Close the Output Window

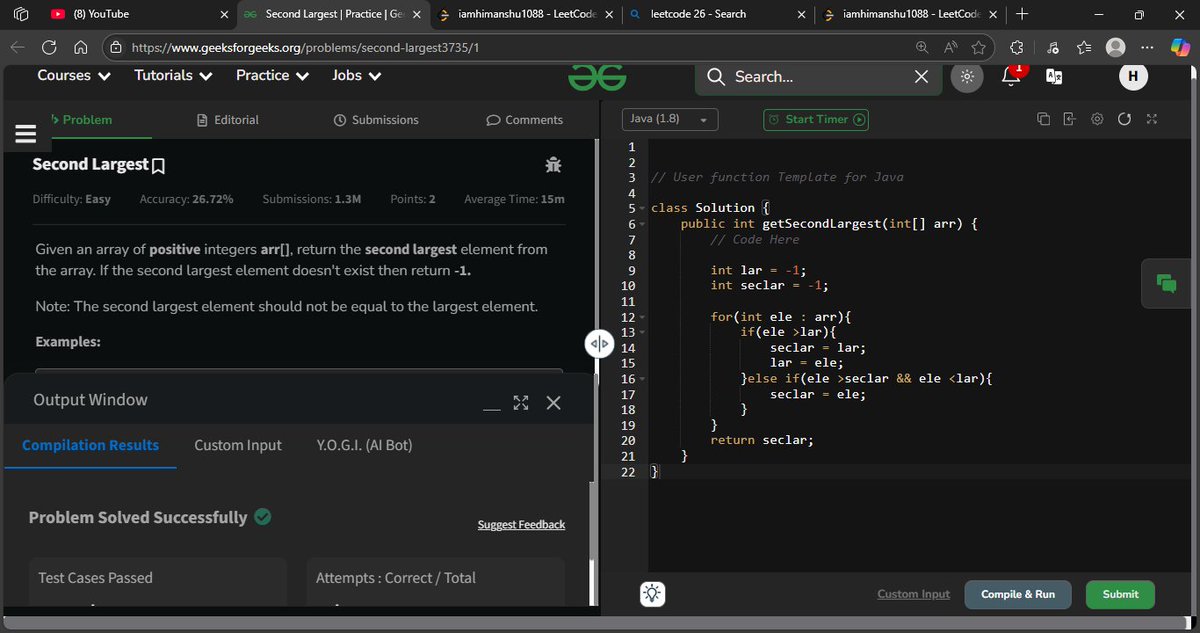pyautogui.click(x=554, y=402)
